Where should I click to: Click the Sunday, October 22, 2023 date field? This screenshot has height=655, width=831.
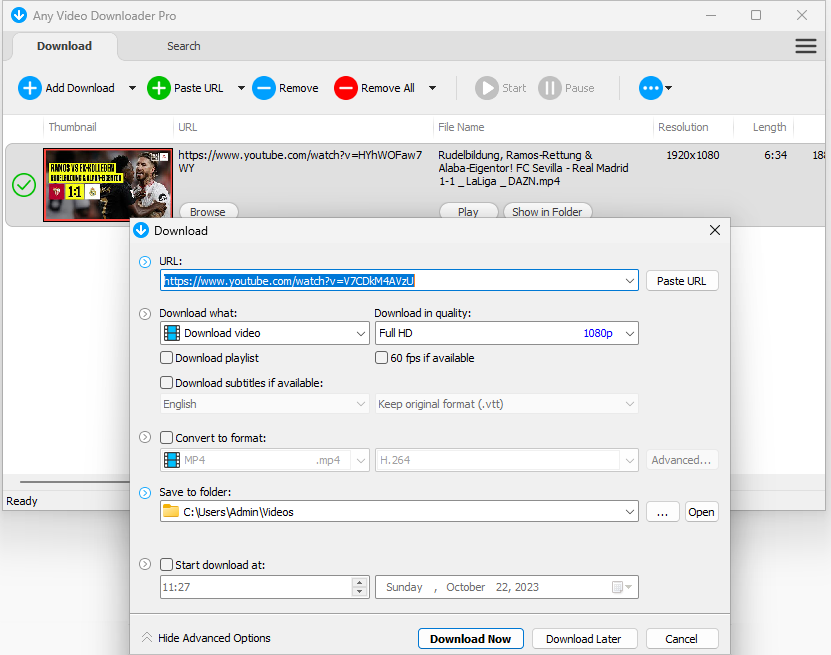(507, 587)
